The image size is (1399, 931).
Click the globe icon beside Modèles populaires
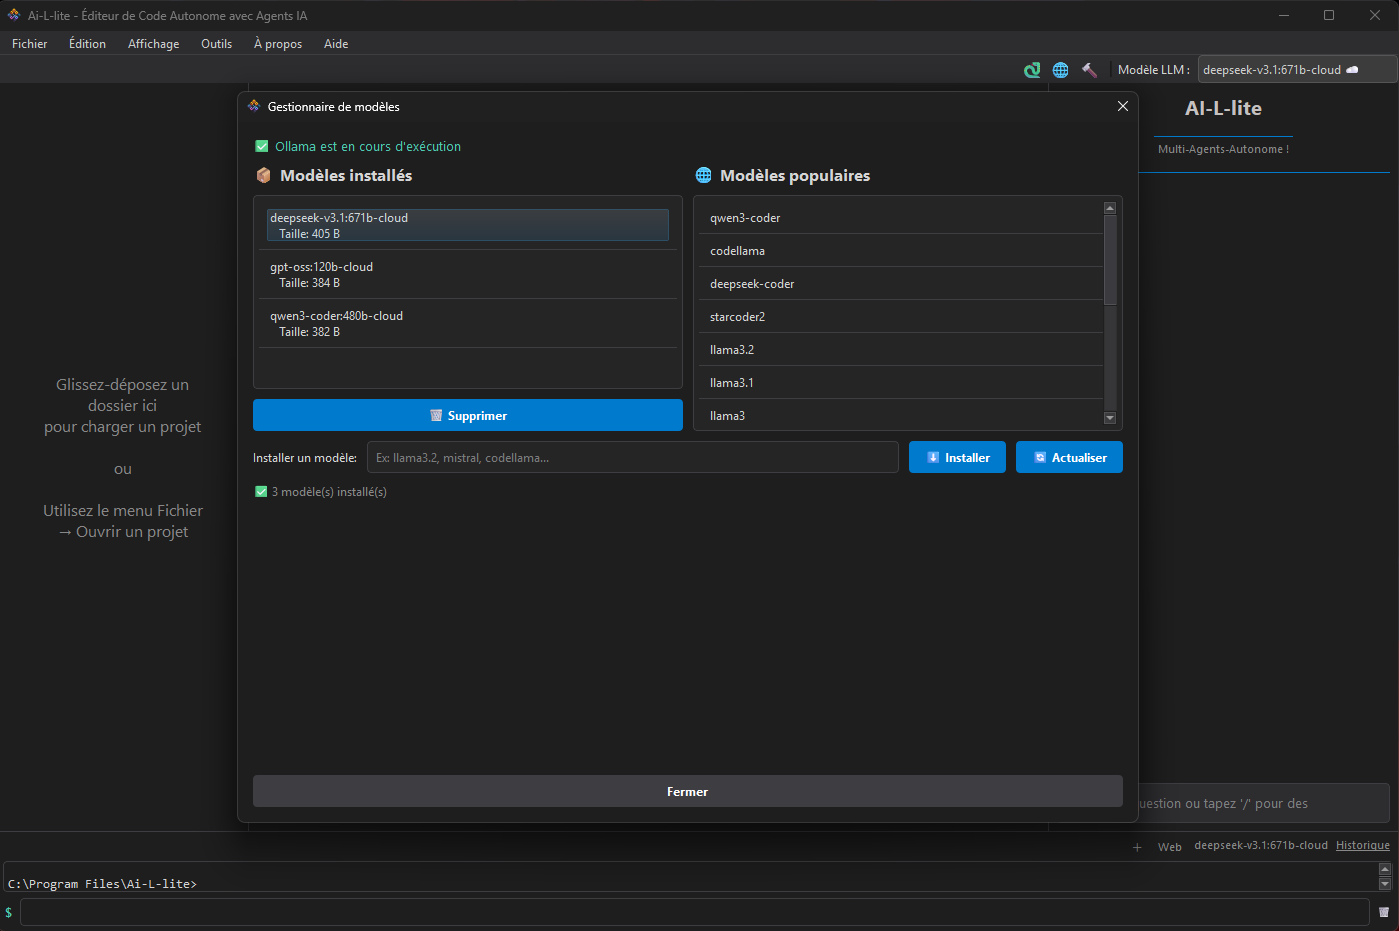[x=704, y=176]
